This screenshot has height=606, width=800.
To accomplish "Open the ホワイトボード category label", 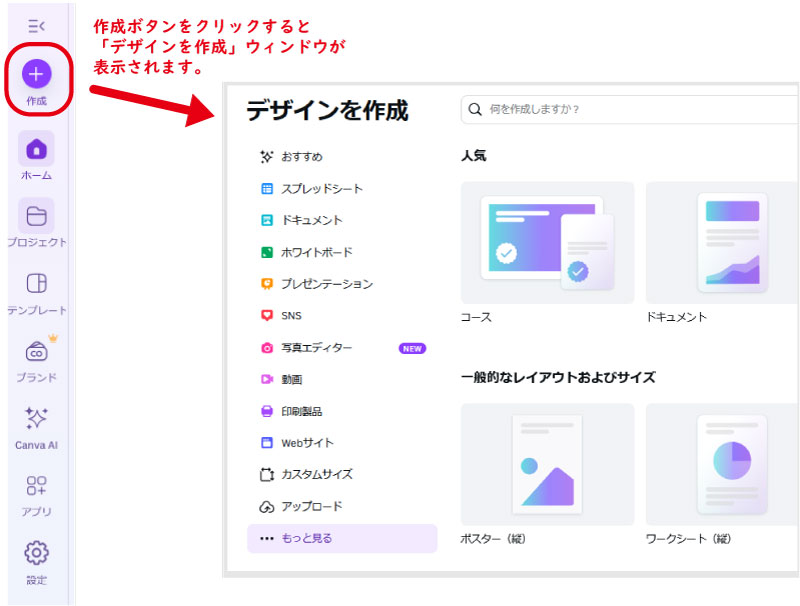I will pos(317,252).
